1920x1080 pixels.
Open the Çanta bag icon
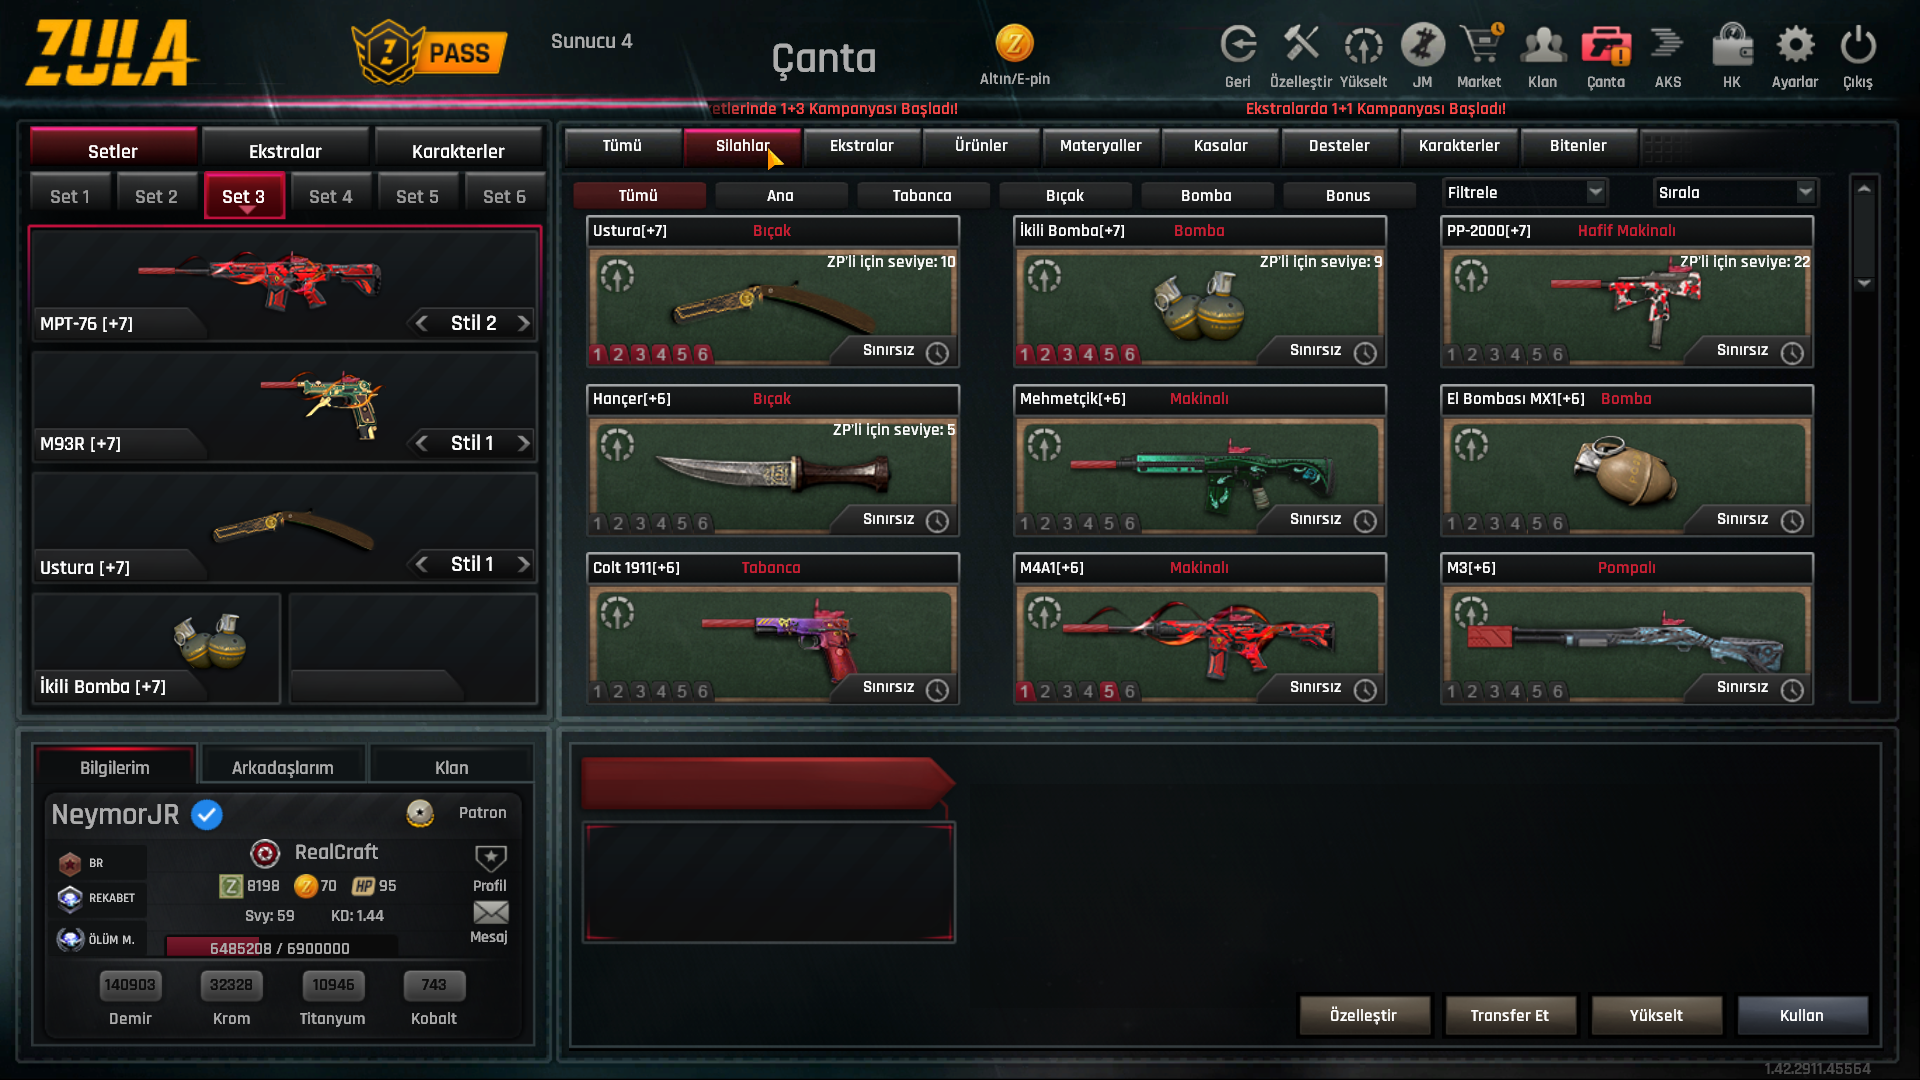tap(1606, 45)
